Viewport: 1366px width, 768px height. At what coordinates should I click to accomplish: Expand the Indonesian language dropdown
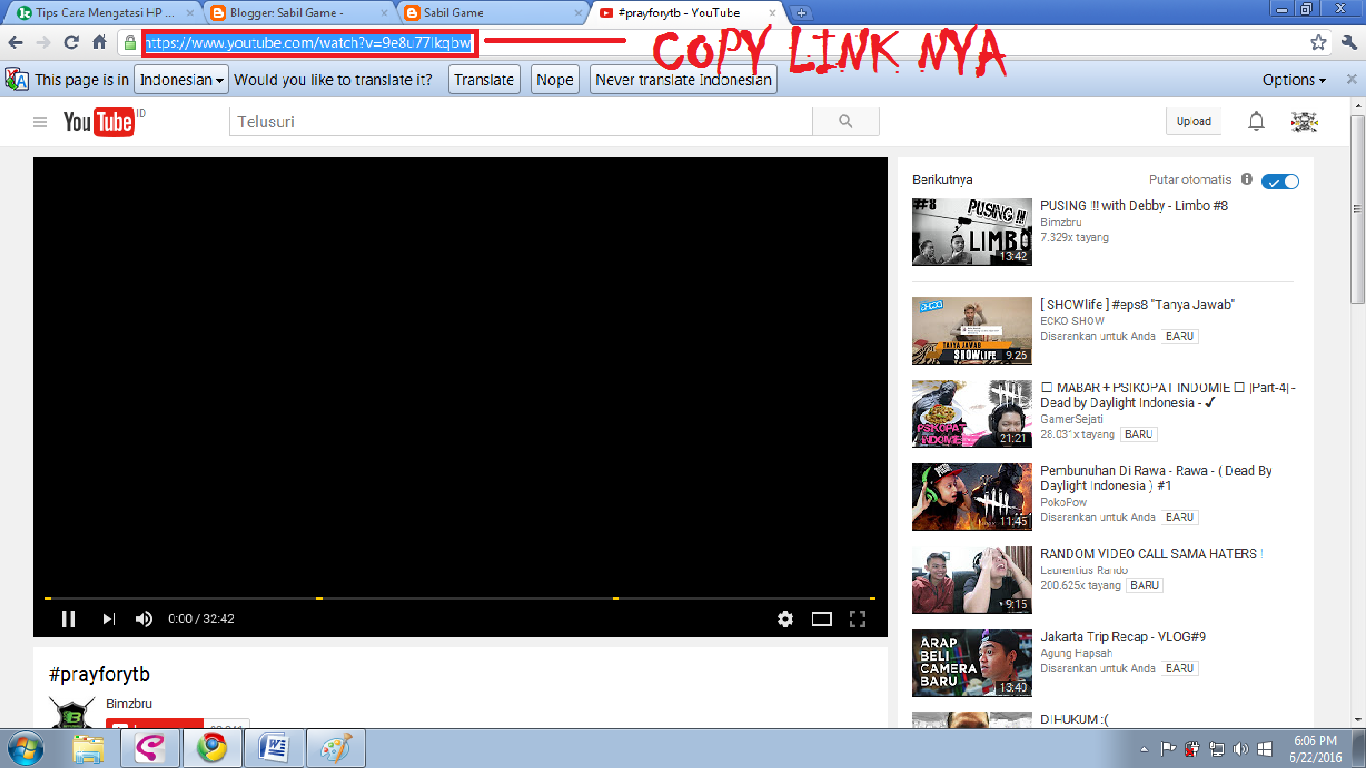click(182, 80)
